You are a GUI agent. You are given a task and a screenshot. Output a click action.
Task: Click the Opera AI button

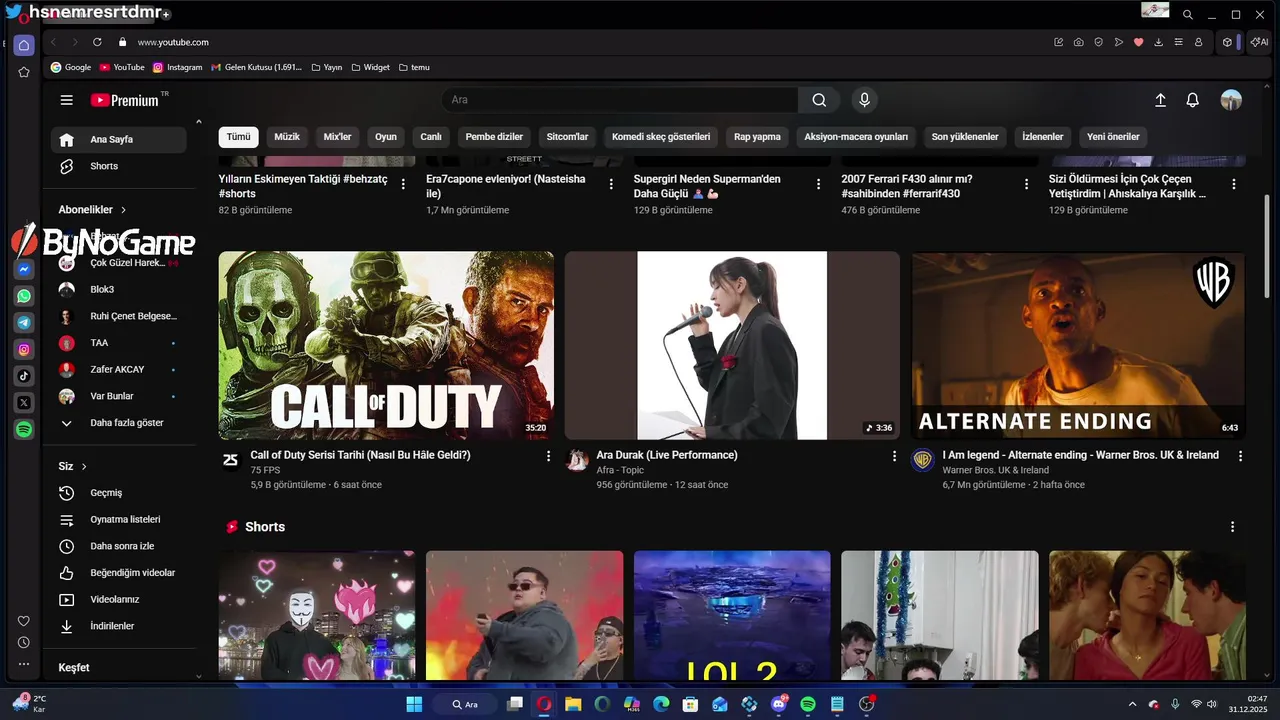[x=1259, y=42]
